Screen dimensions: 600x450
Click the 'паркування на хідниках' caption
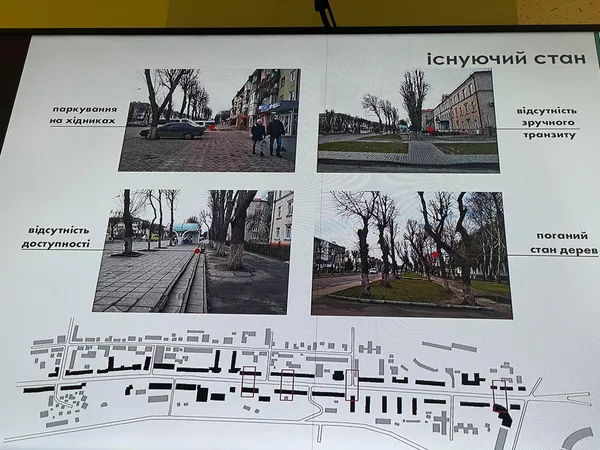84,115
